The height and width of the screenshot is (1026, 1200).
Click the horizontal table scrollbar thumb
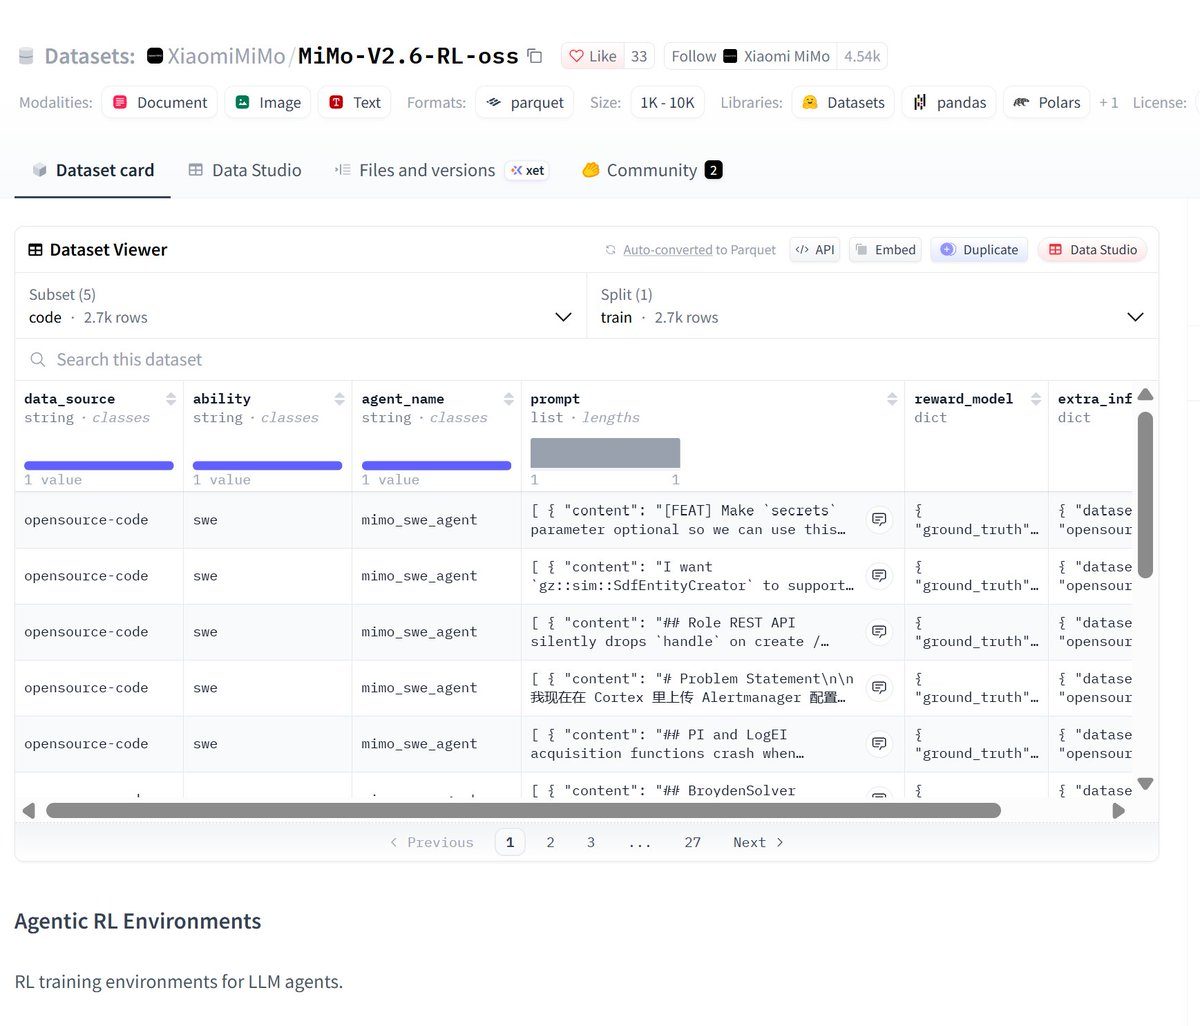523,810
